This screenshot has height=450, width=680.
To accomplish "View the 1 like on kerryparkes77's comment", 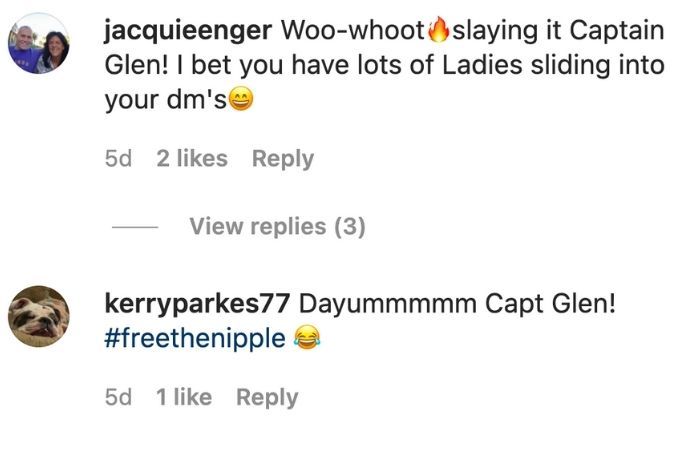I will coord(184,397).
